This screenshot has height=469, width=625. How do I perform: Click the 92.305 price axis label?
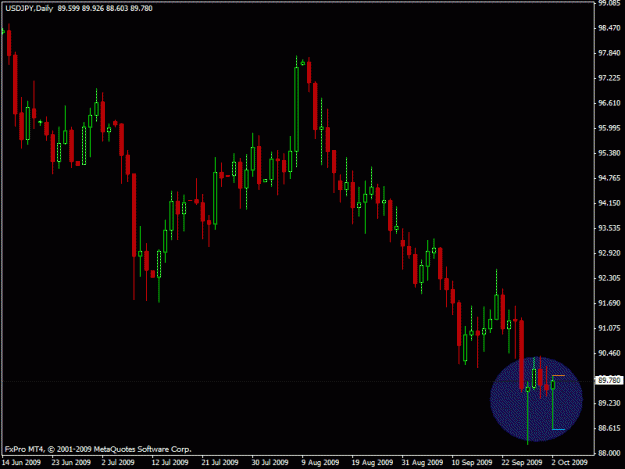609,278
